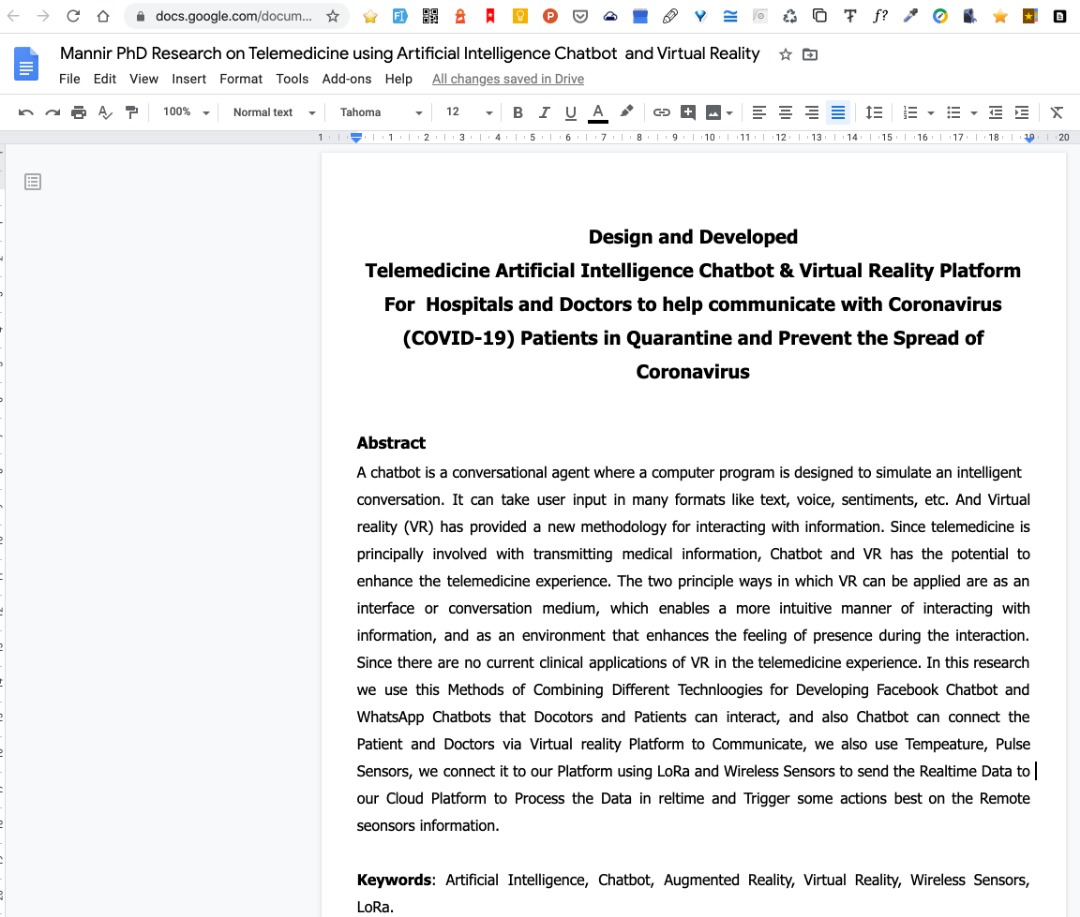Open the Help menu

pos(398,79)
